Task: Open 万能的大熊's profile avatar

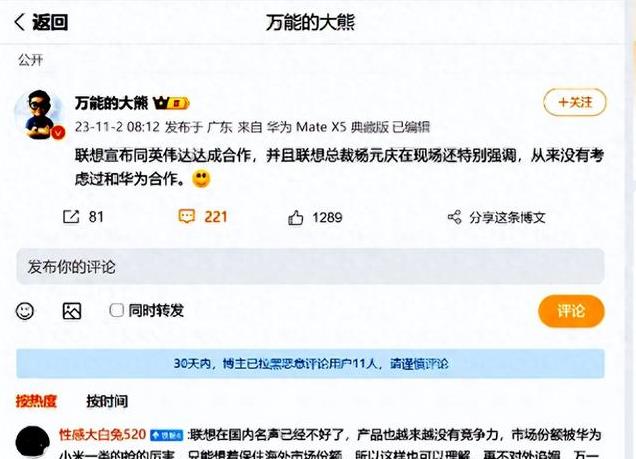Action: 39,115
